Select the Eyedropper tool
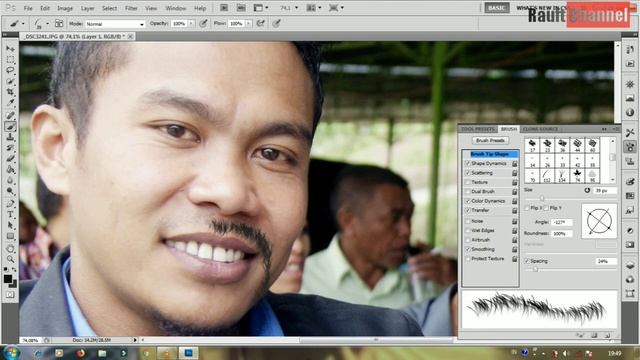Viewport: 640px width, 360px height. click(10, 102)
